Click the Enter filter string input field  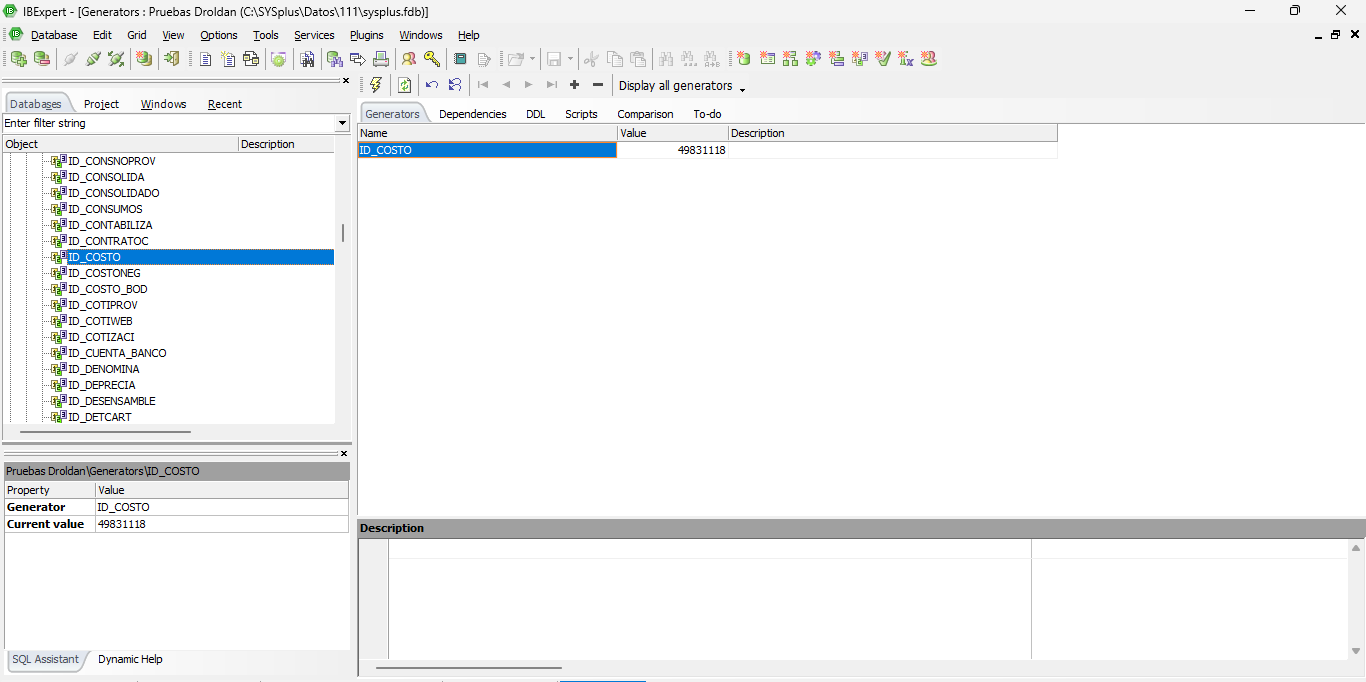pos(168,123)
